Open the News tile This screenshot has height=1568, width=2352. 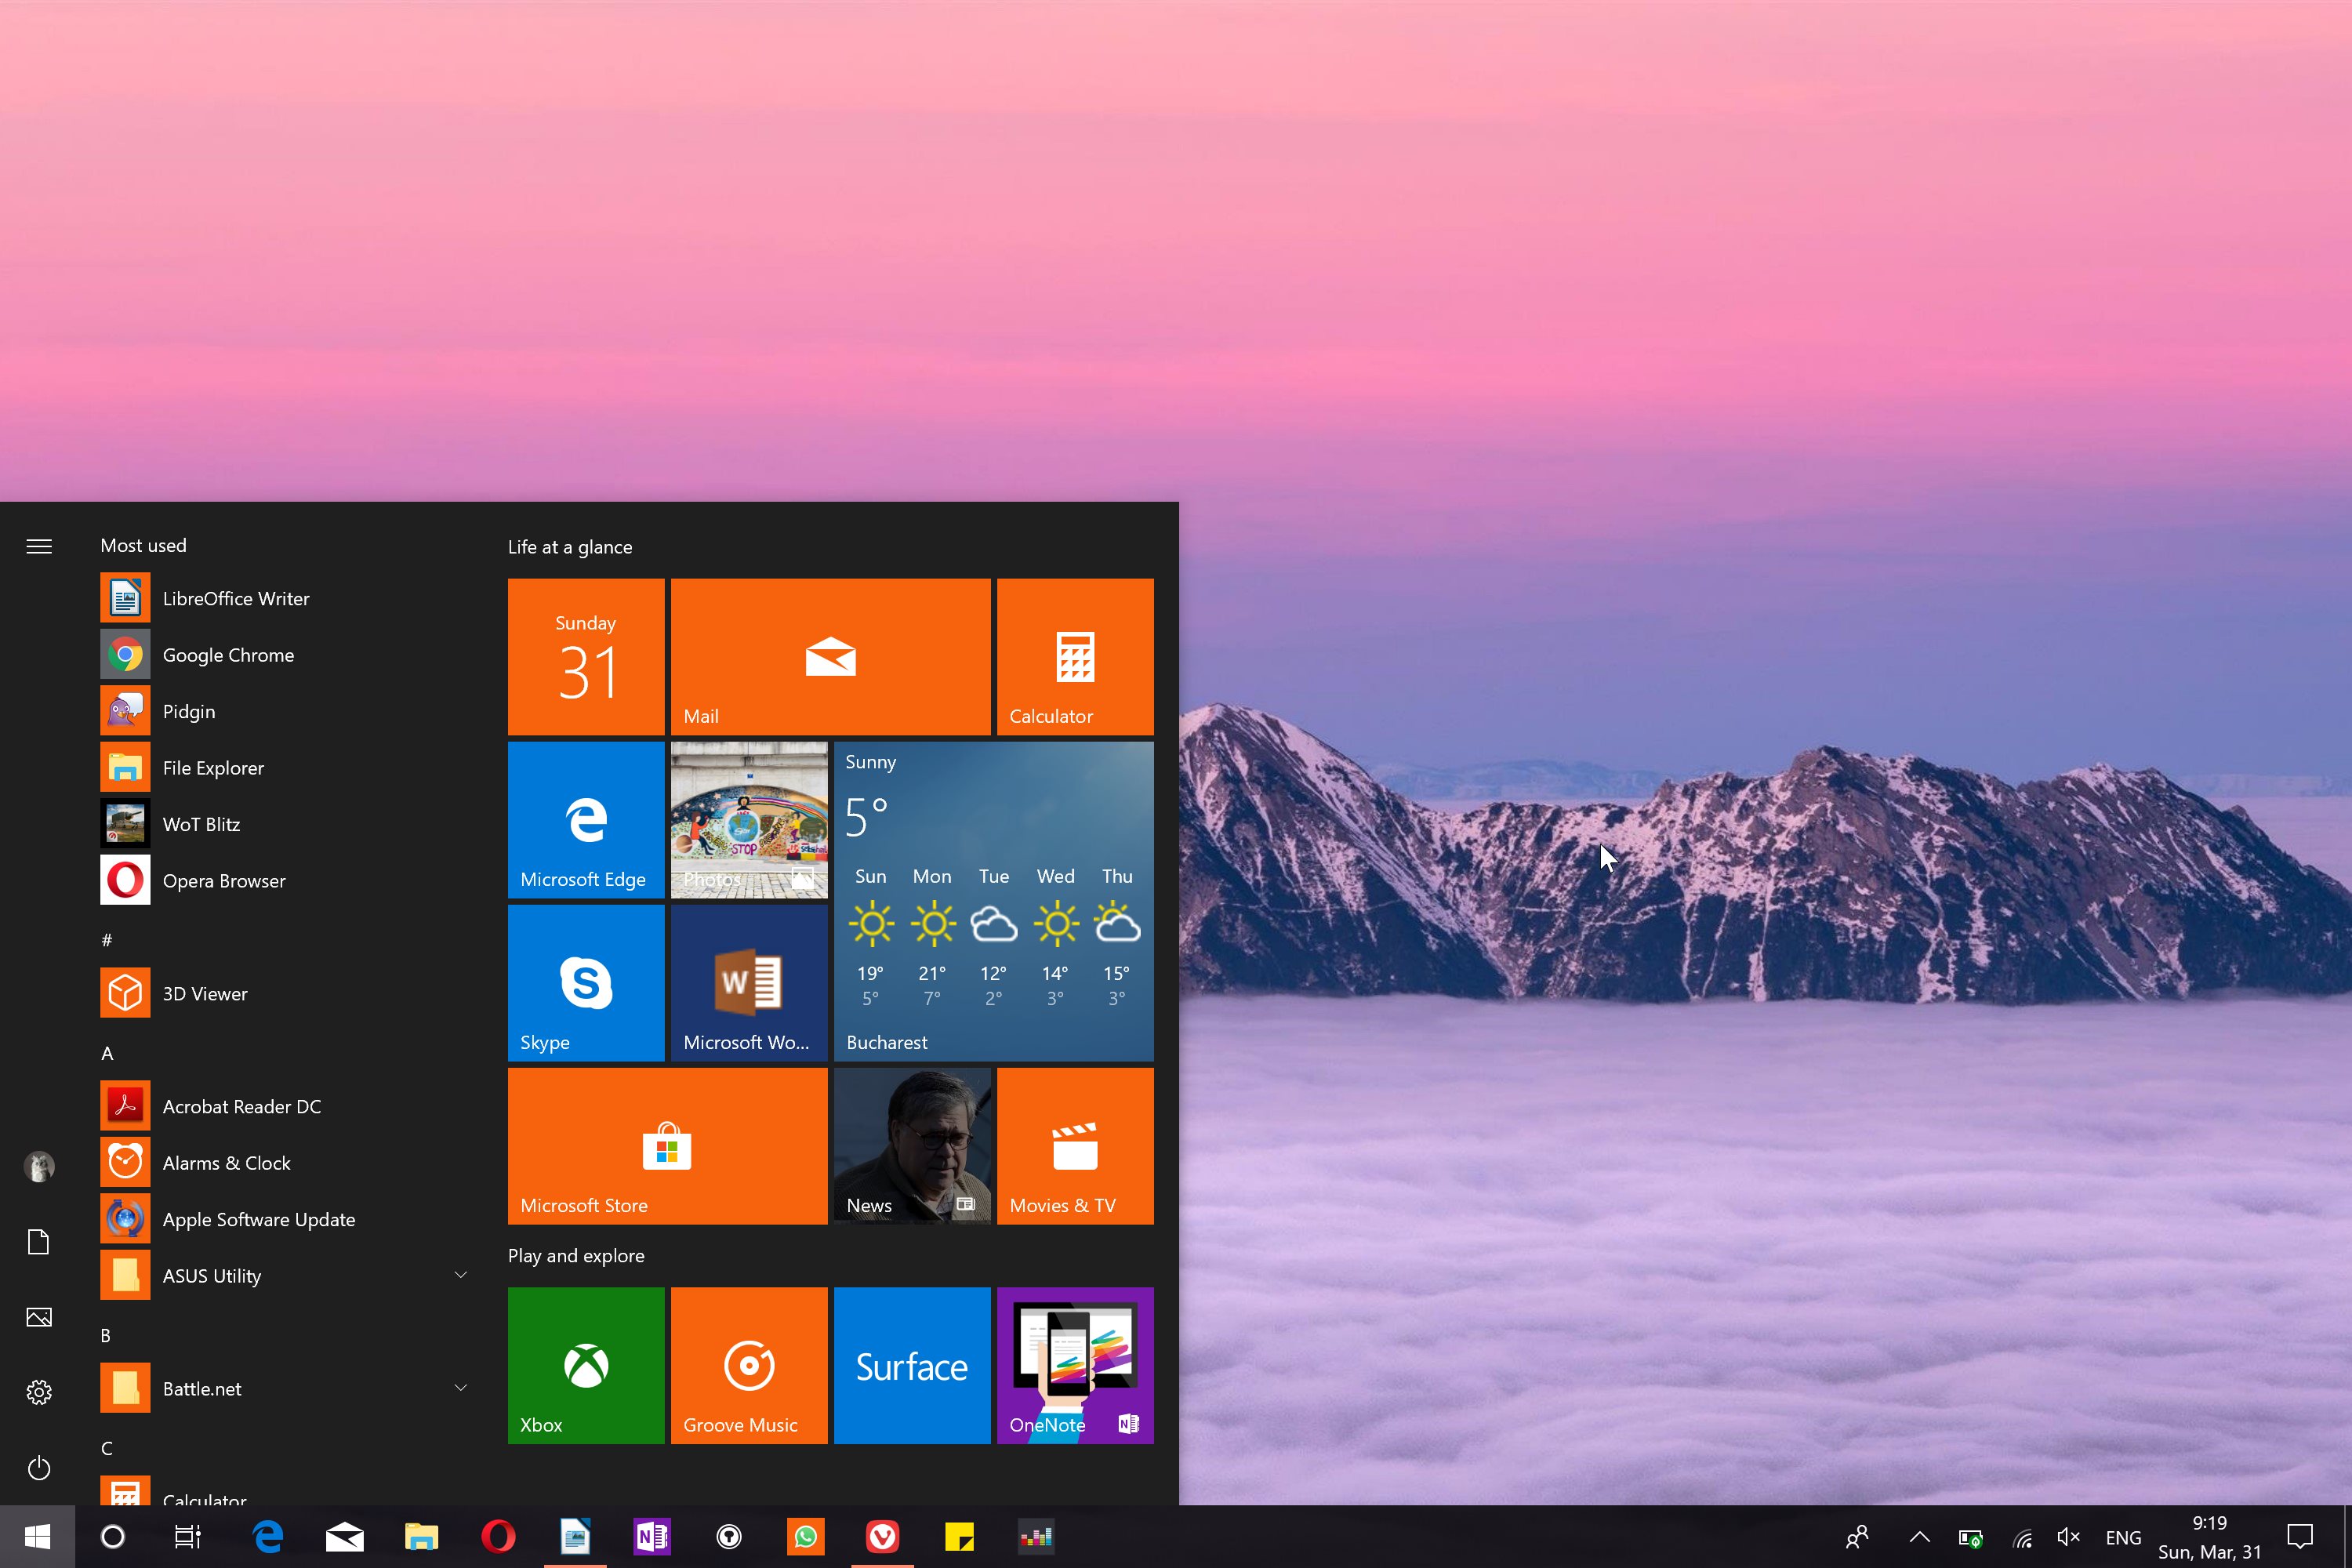tap(912, 1146)
